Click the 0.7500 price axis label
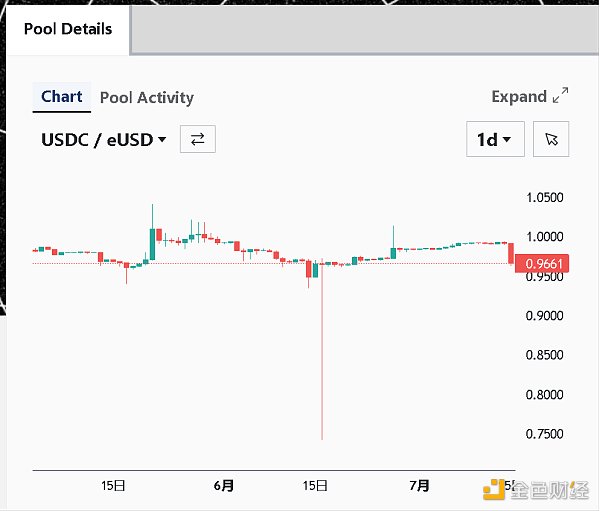The width and height of the screenshot is (600, 511). point(544,434)
